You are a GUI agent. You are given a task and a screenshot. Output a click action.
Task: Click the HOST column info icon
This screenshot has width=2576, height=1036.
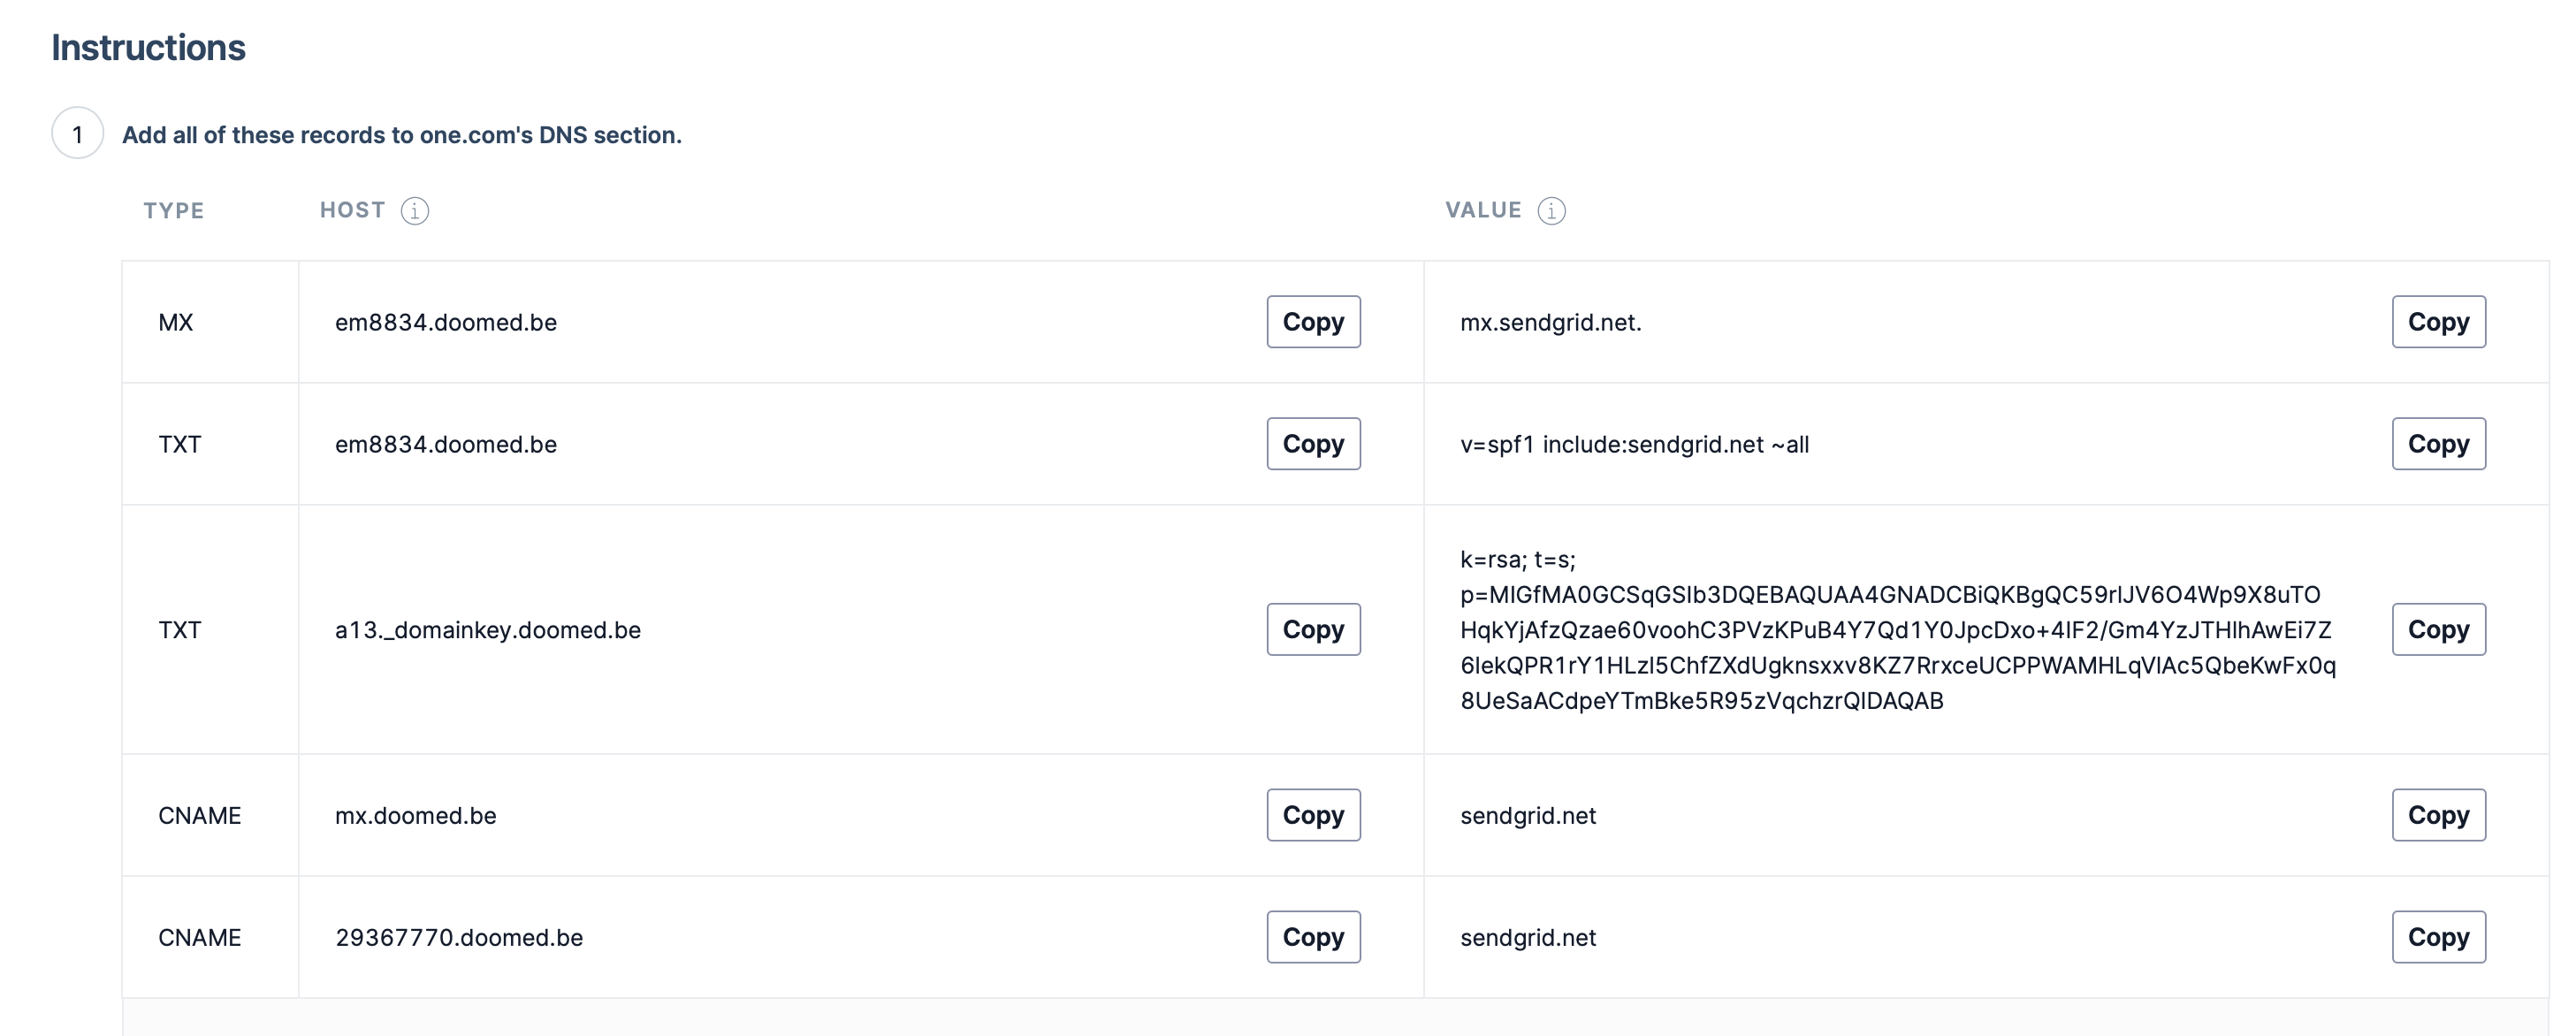415,211
